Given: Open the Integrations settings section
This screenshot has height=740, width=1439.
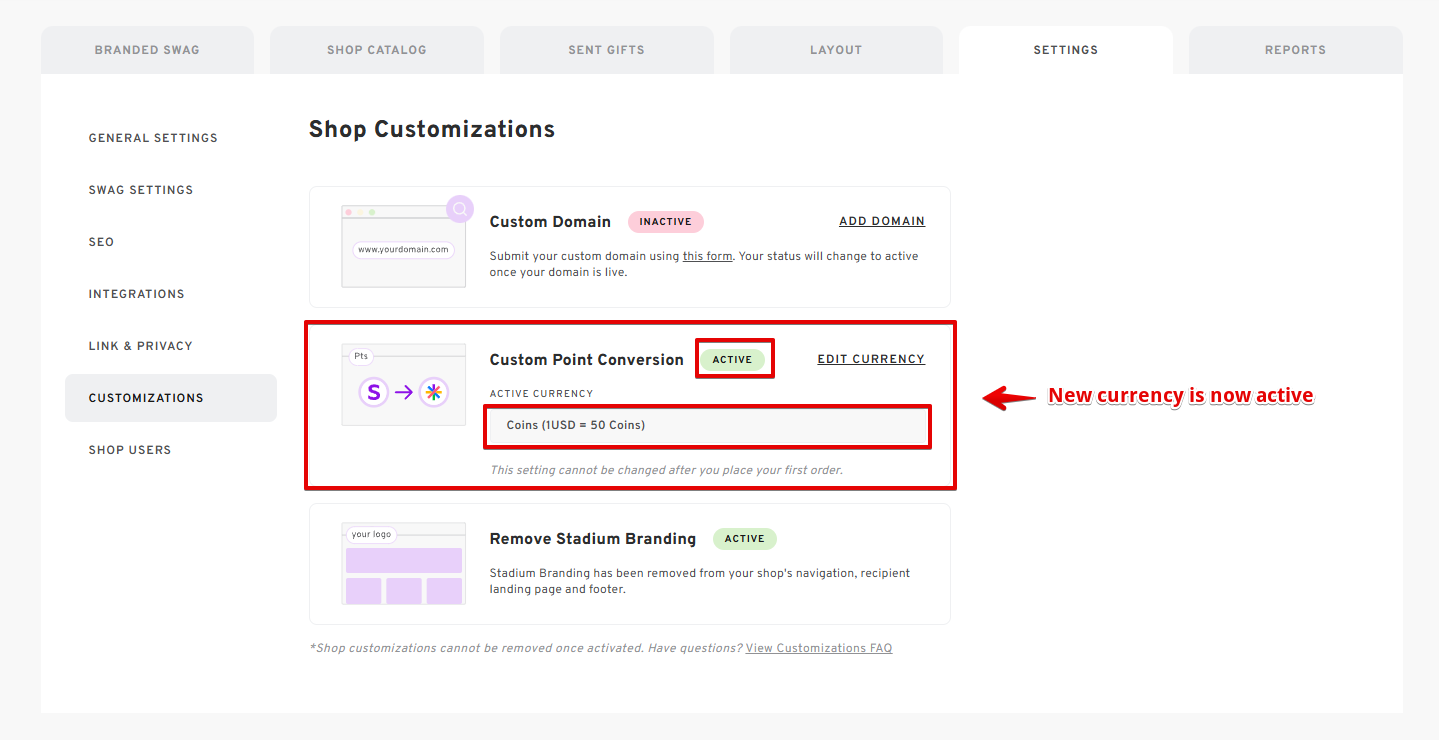Looking at the screenshot, I should 137,294.
